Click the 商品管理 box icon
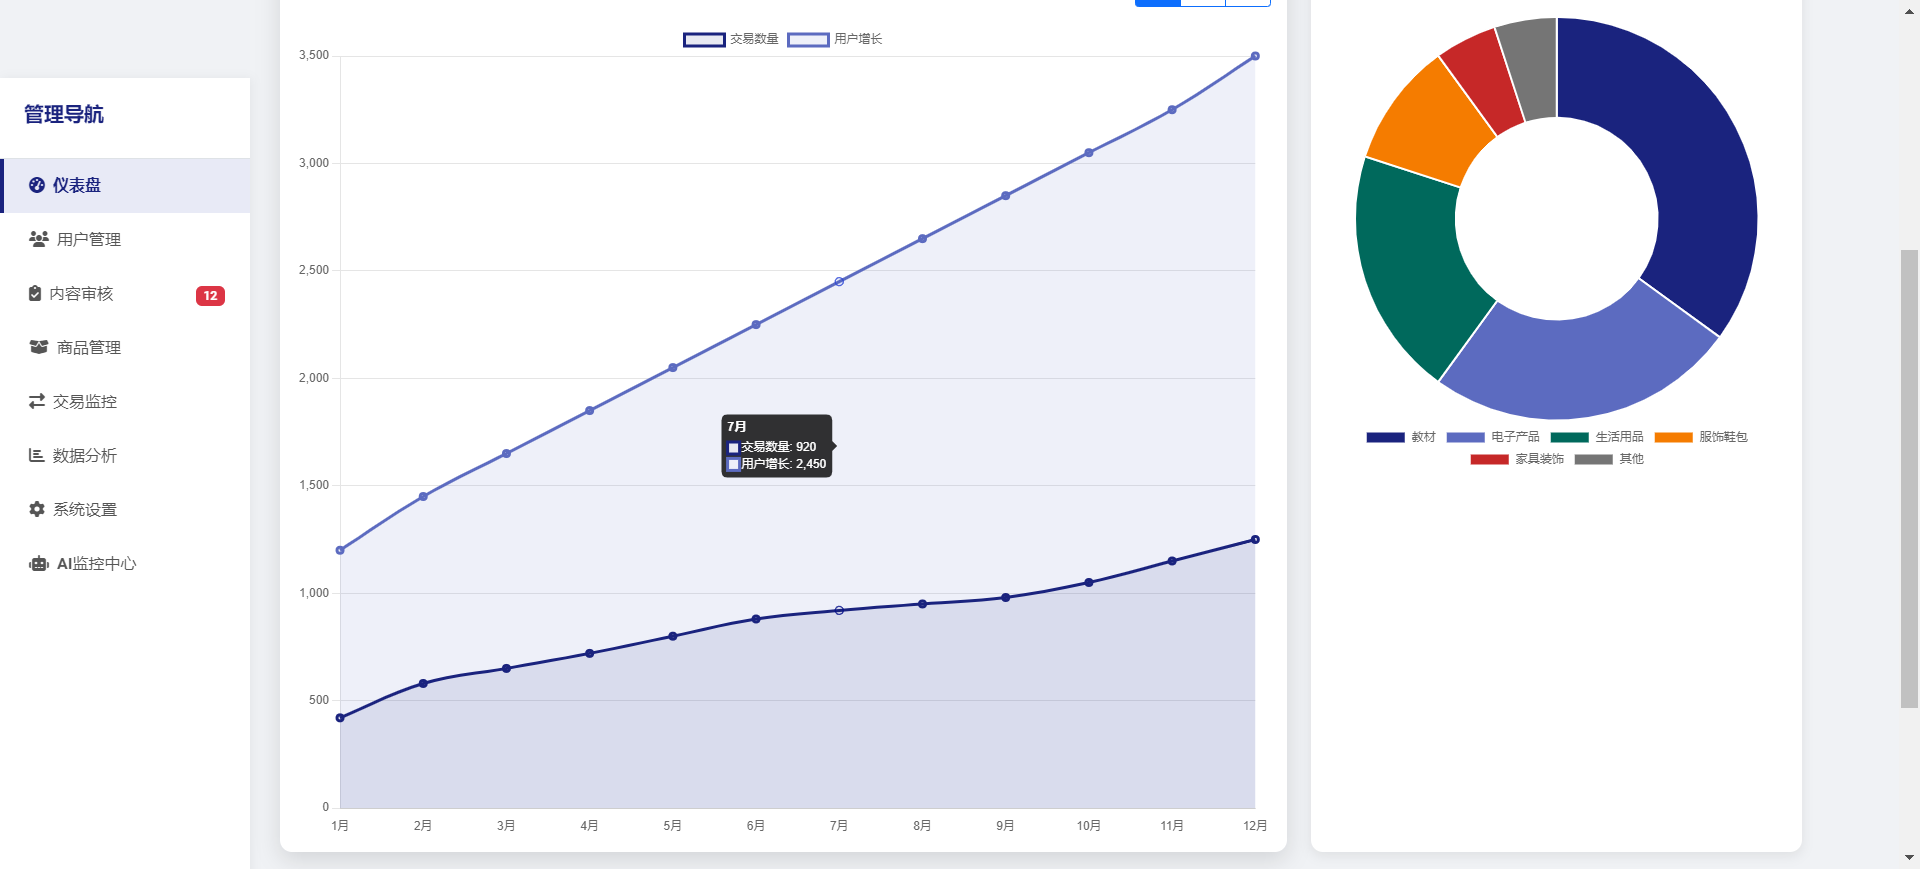The width and height of the screenshot is (1920, 869). pyautogui.click(x=39, y=347)
